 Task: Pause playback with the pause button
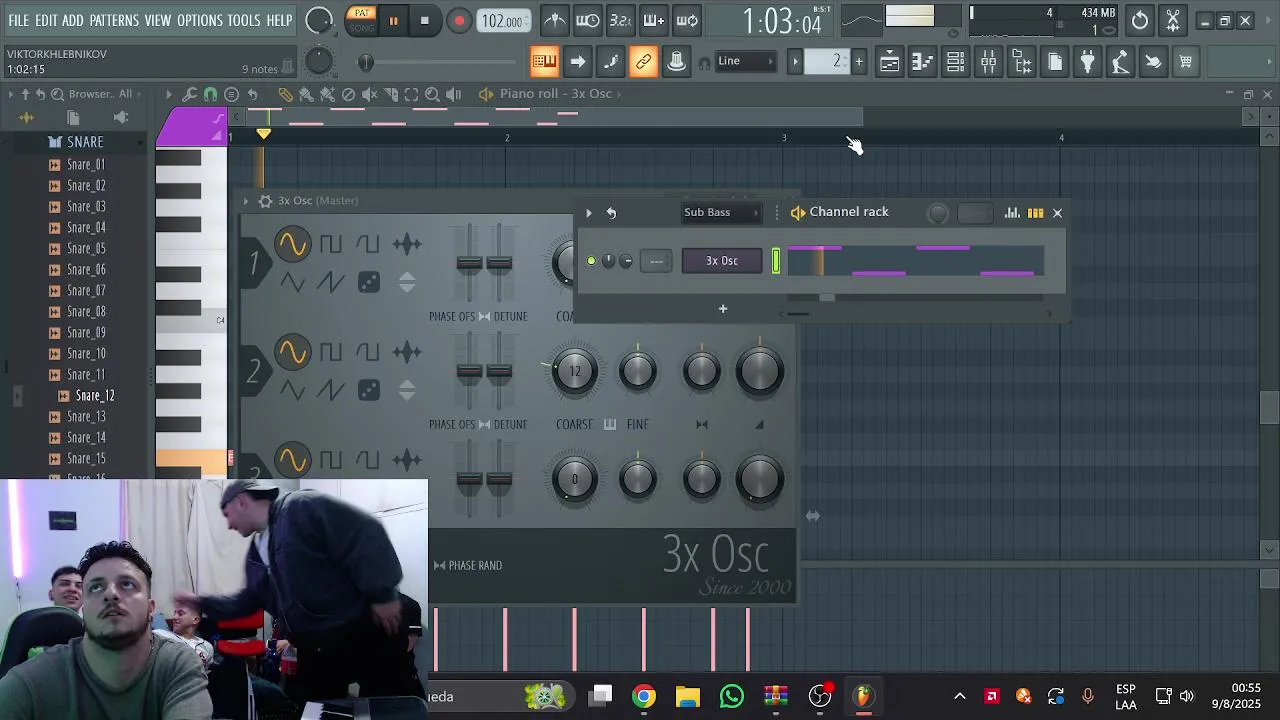[x=393, y=20]
